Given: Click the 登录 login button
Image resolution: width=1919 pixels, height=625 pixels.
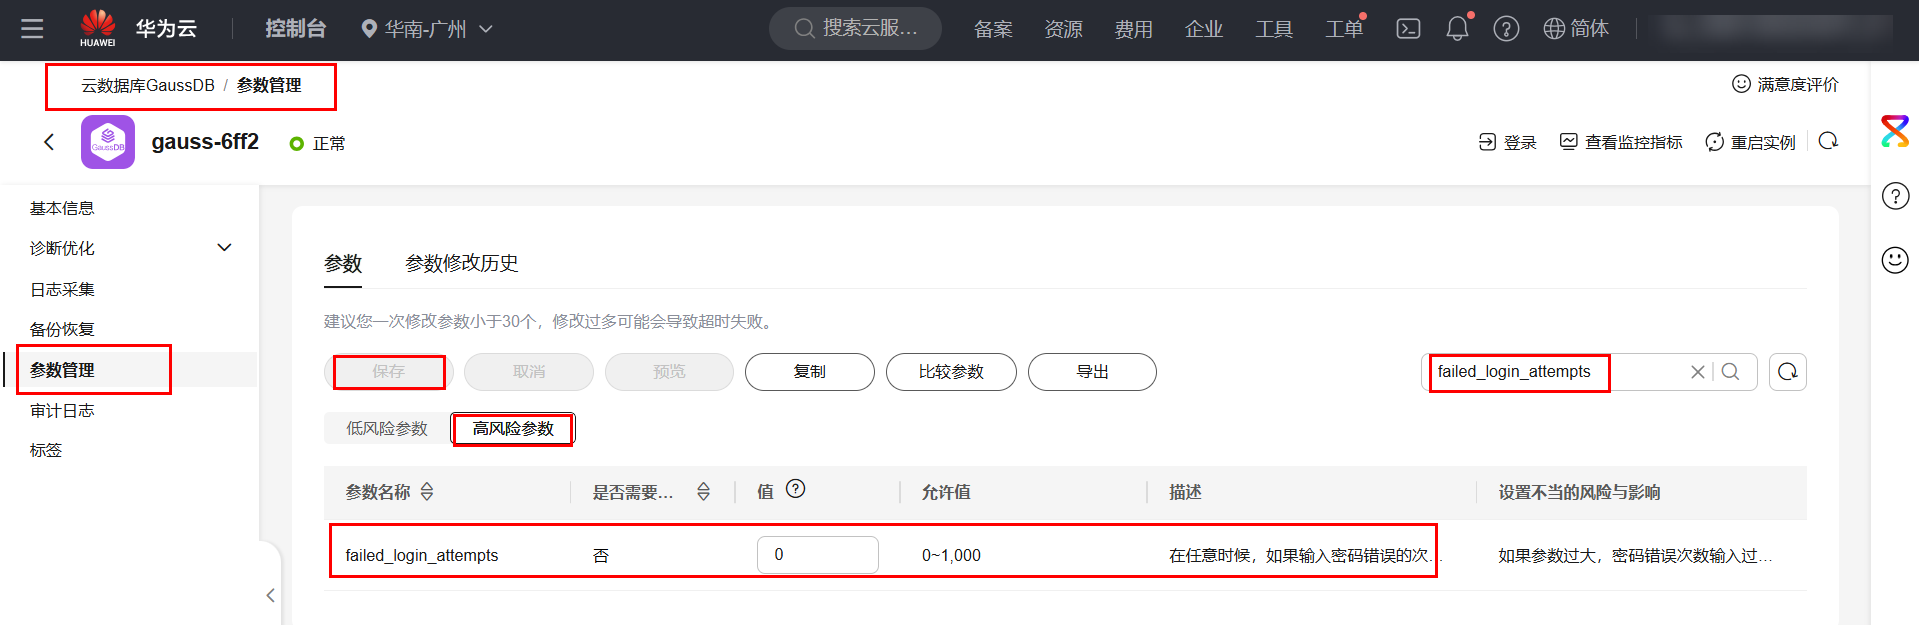Looking at the screenshot, I should click(x=1507, y=143).
